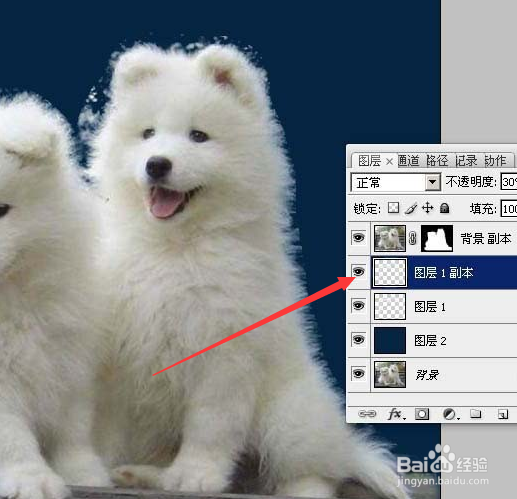This screenshot has height=499, width=517.
Task: Select the layer named 图层 2
Action: coord(430,341)
